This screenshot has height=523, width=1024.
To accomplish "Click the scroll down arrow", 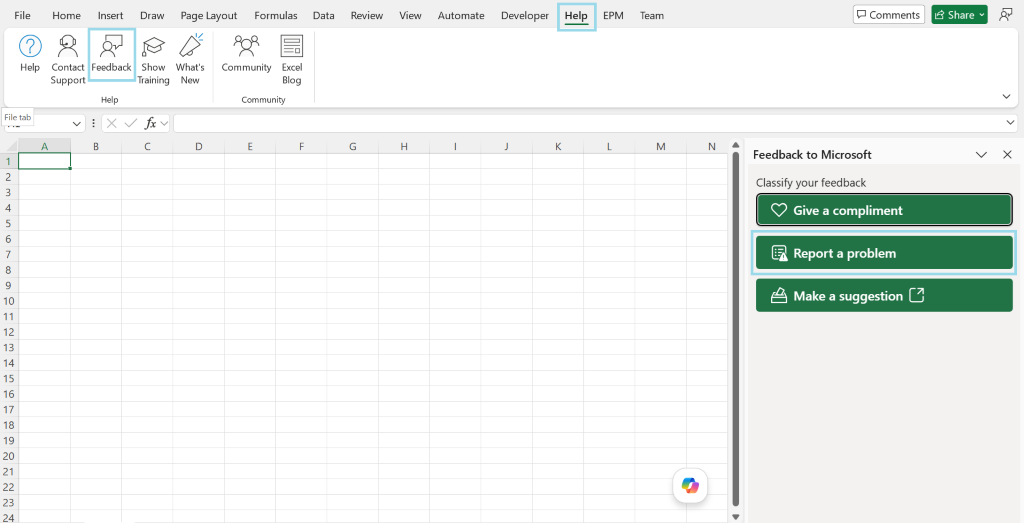I will click(735, 516).
